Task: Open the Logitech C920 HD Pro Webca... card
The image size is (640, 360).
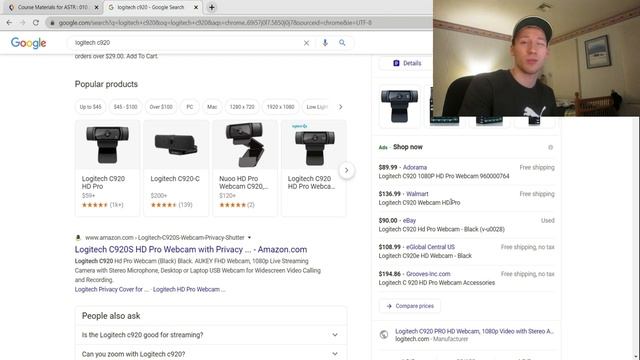Action: [x=313, y=168]
